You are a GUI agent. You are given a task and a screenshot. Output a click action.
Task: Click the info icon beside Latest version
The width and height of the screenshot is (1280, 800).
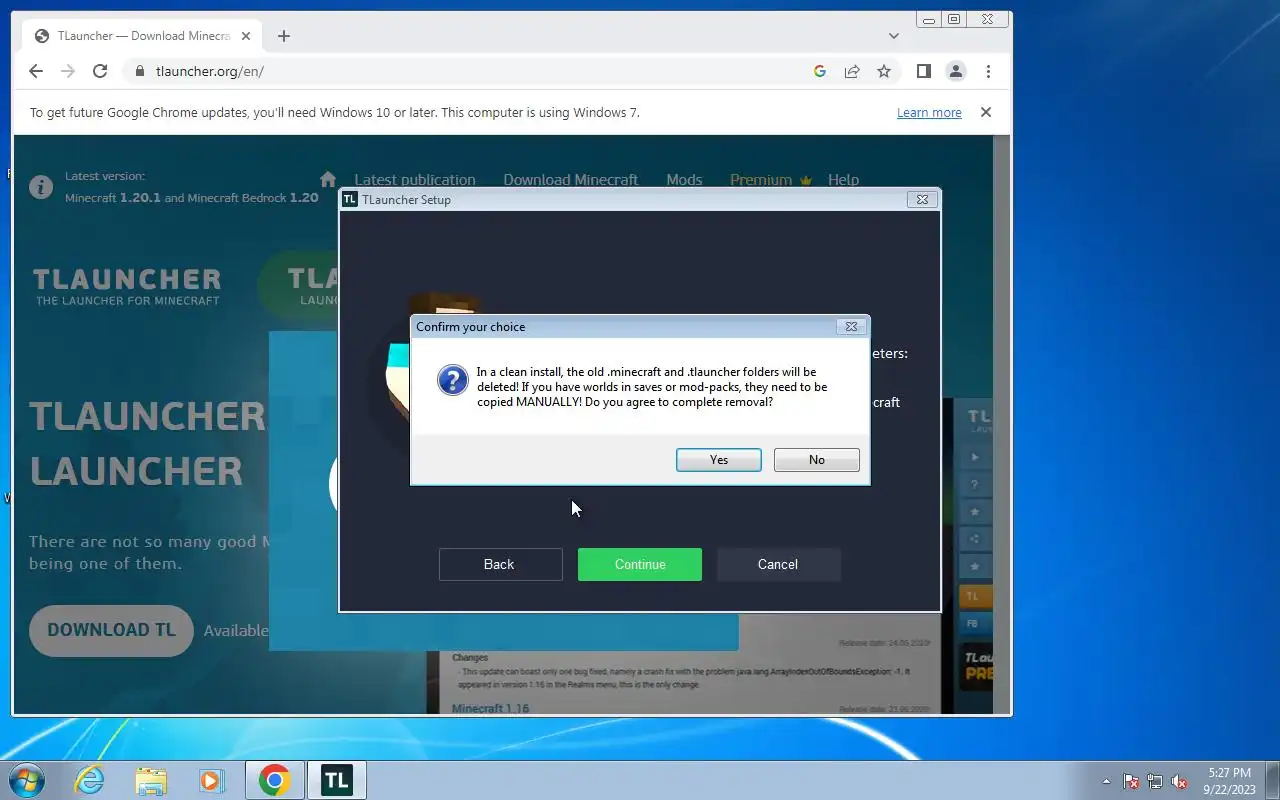click(41, 187)
